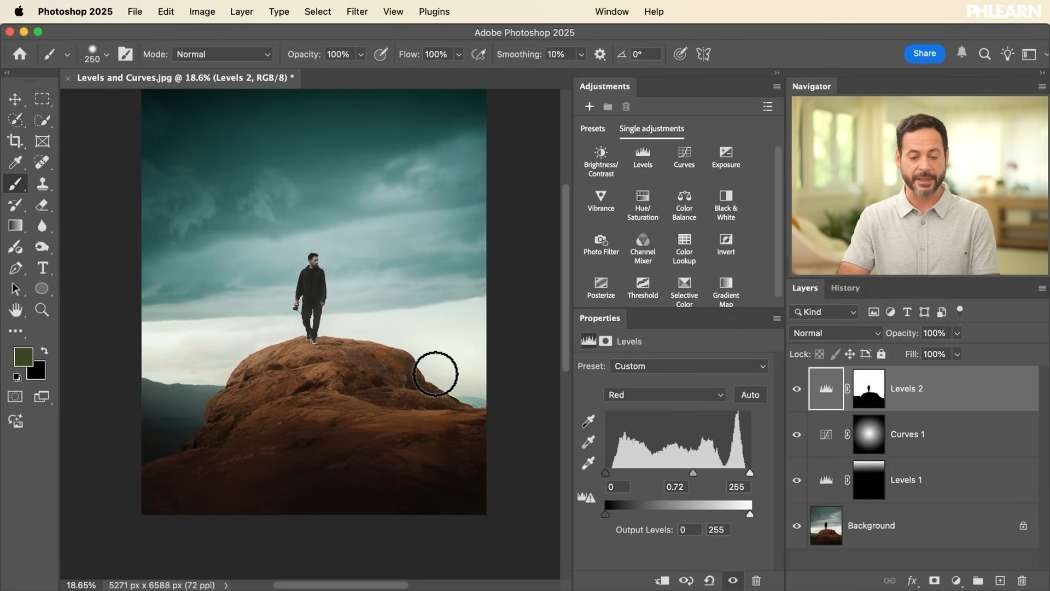The width and height of the screenshot is (1050, 591).
Task: Add an Invert adjustment
Action: [726, 244]
